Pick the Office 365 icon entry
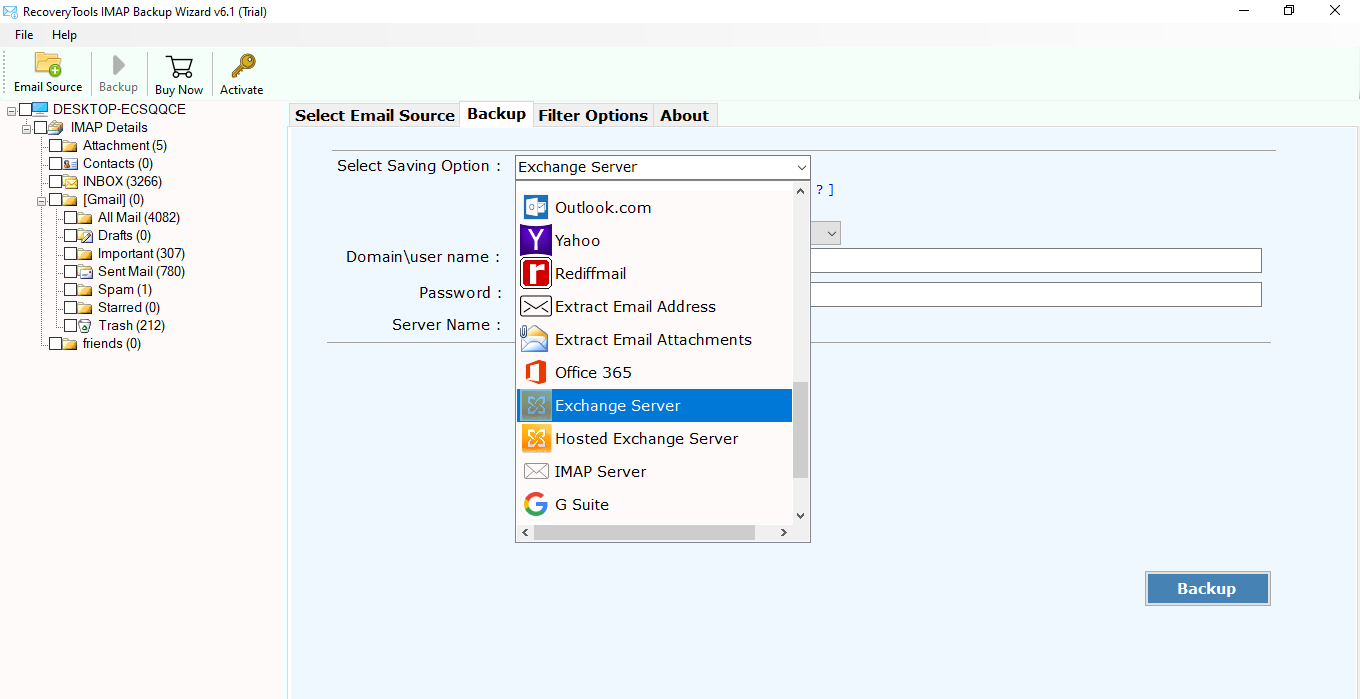 tap(536, 372)
